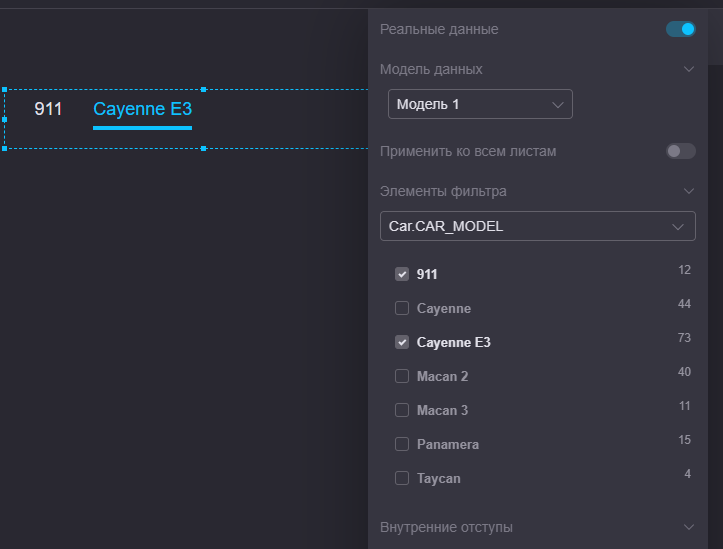Enable Применить ко всем листам switch
This screenshot has width=723, height=549.
tap(680, 151)
